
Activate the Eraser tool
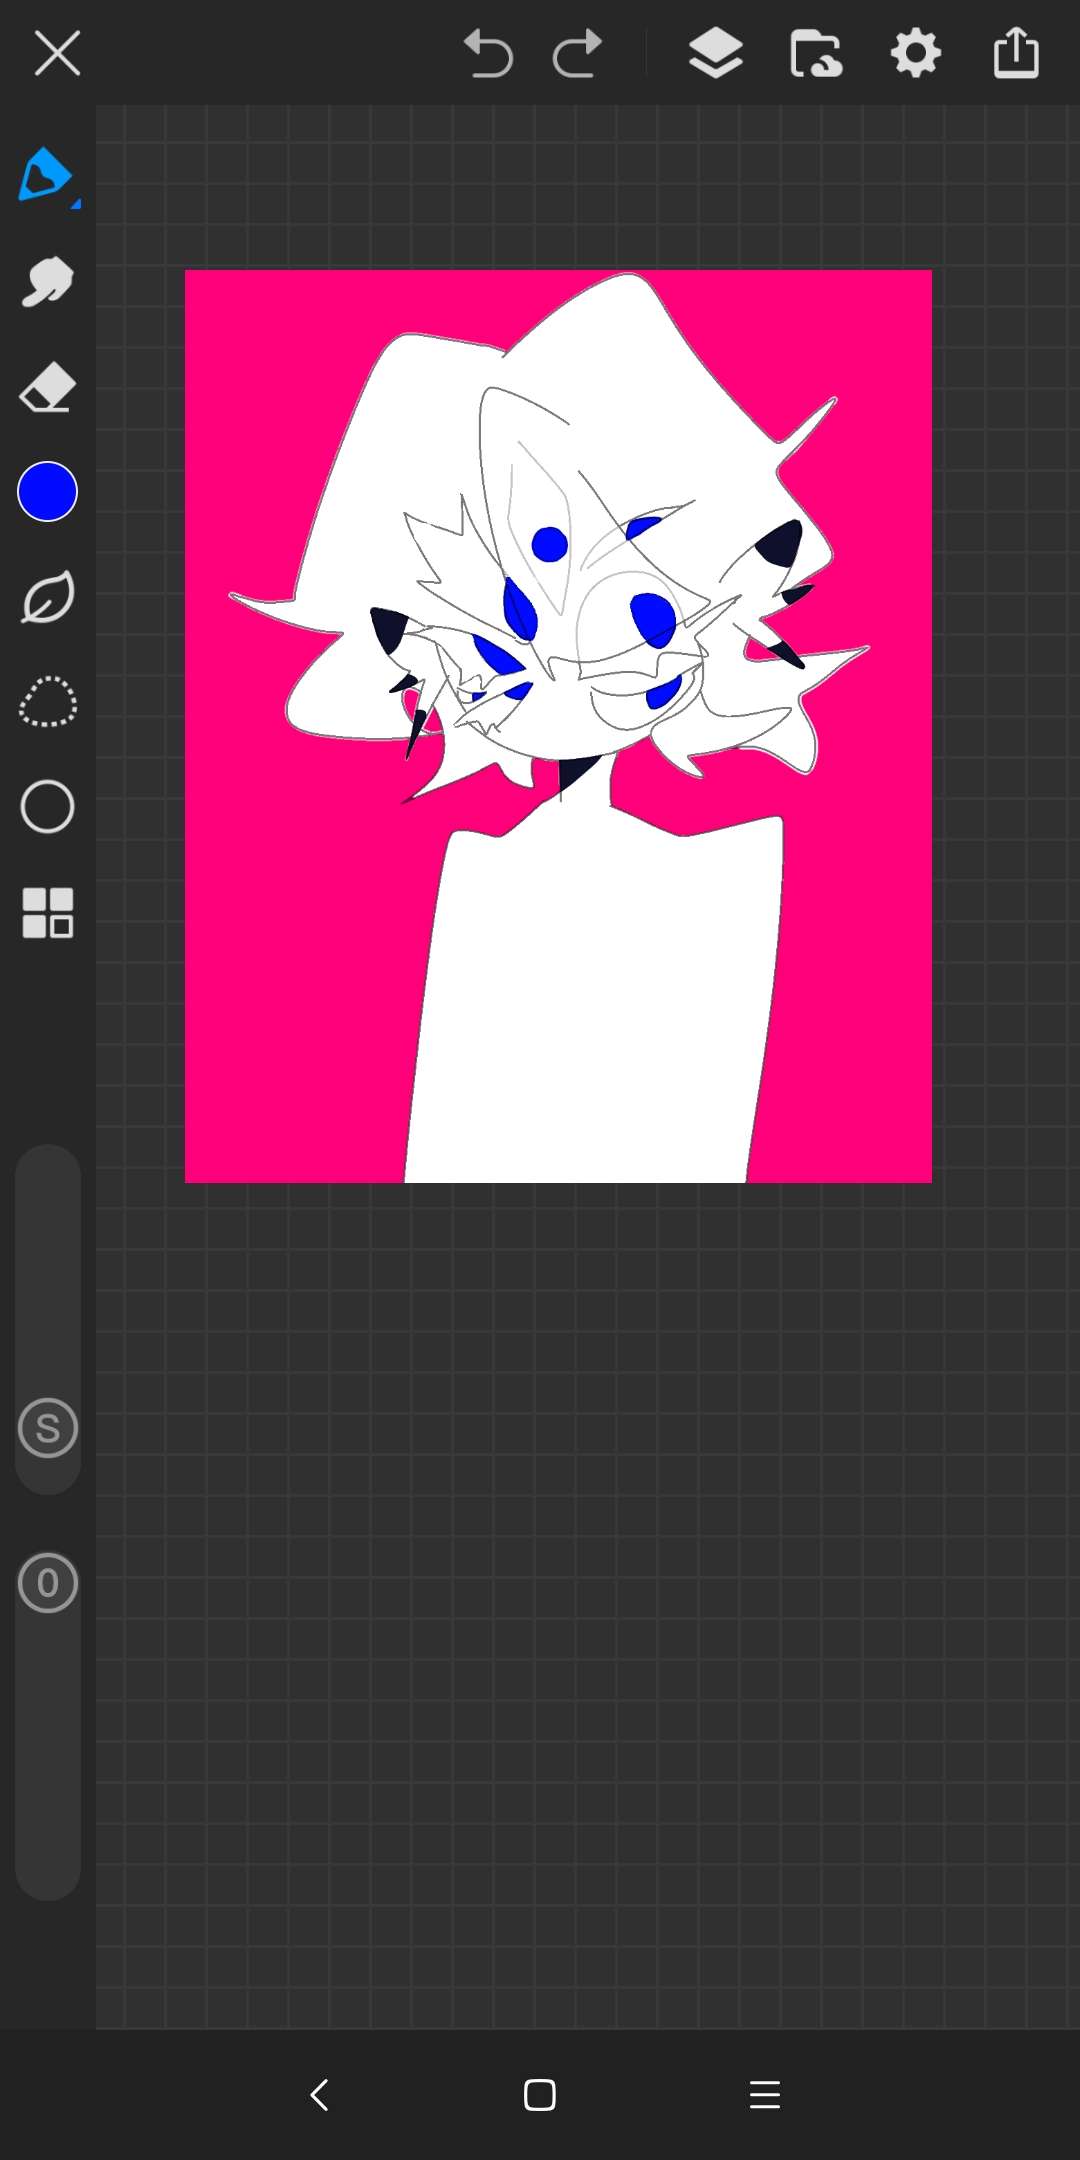click(47, 388)
